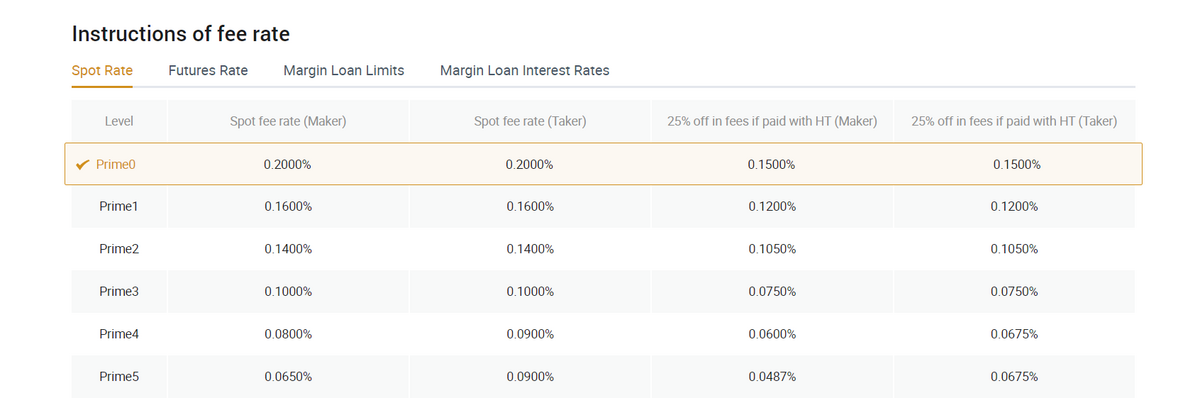Switch to the Futures Rate tab
The width and height of the screenshot is (1200, 398).
pos(208,70)
